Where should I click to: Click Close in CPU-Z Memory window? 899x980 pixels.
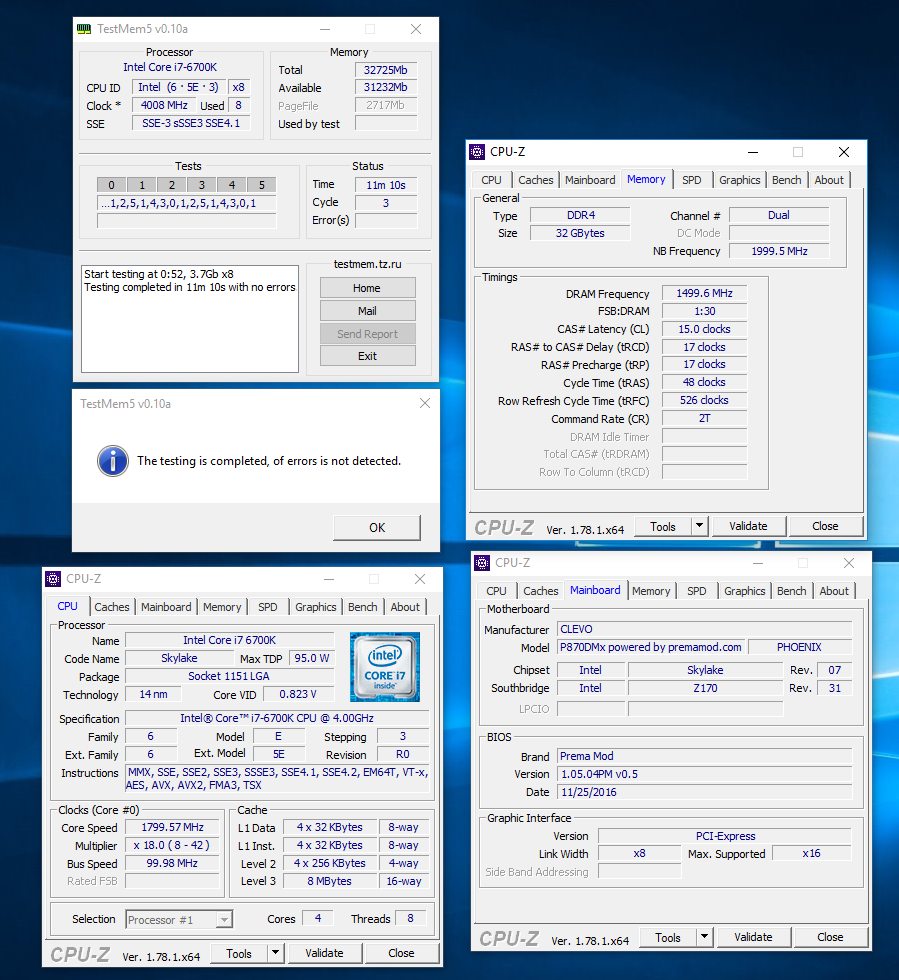[825, 526]
